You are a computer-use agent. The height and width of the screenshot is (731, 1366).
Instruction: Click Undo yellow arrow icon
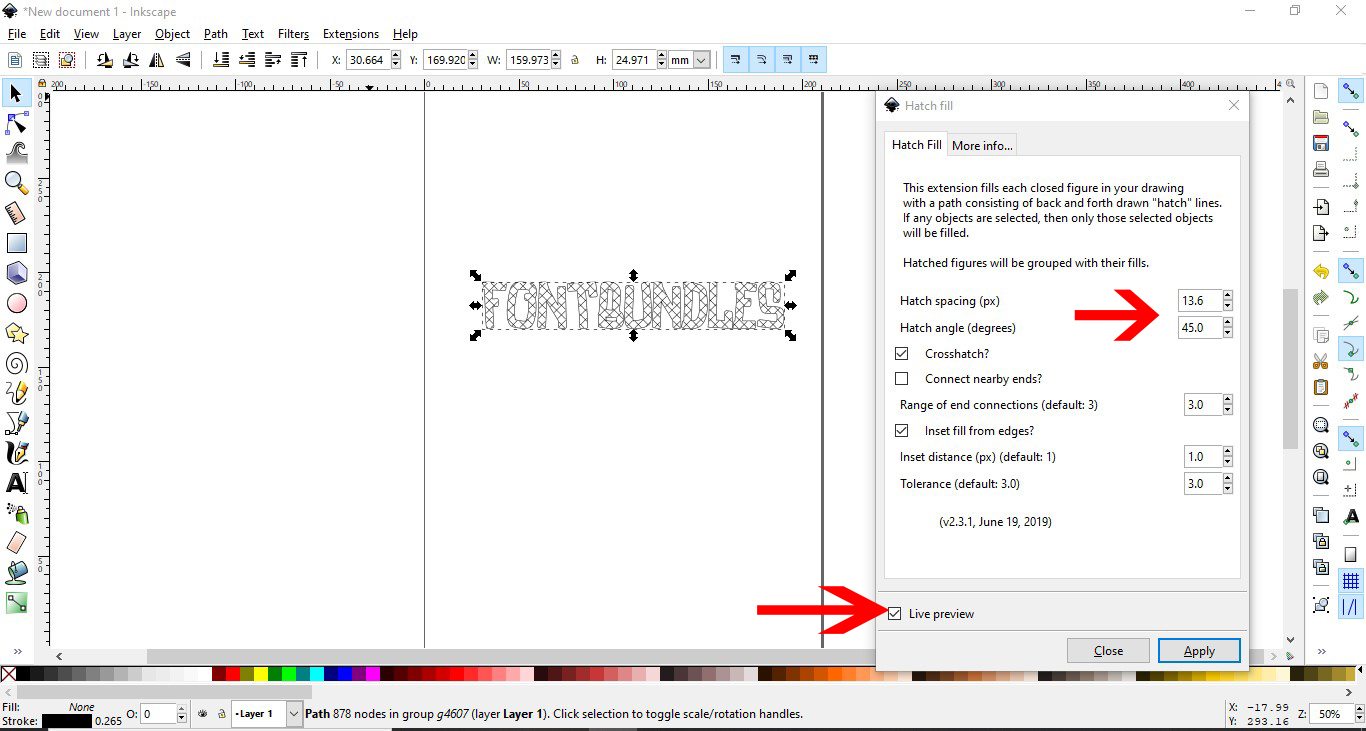pos(1321,271)
